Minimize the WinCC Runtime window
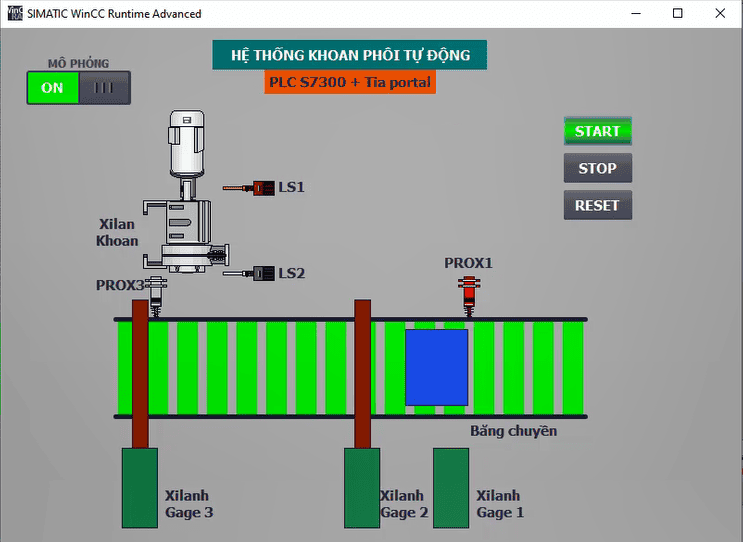The height and width of the screenshot is (542, 743). pos(636,13)
